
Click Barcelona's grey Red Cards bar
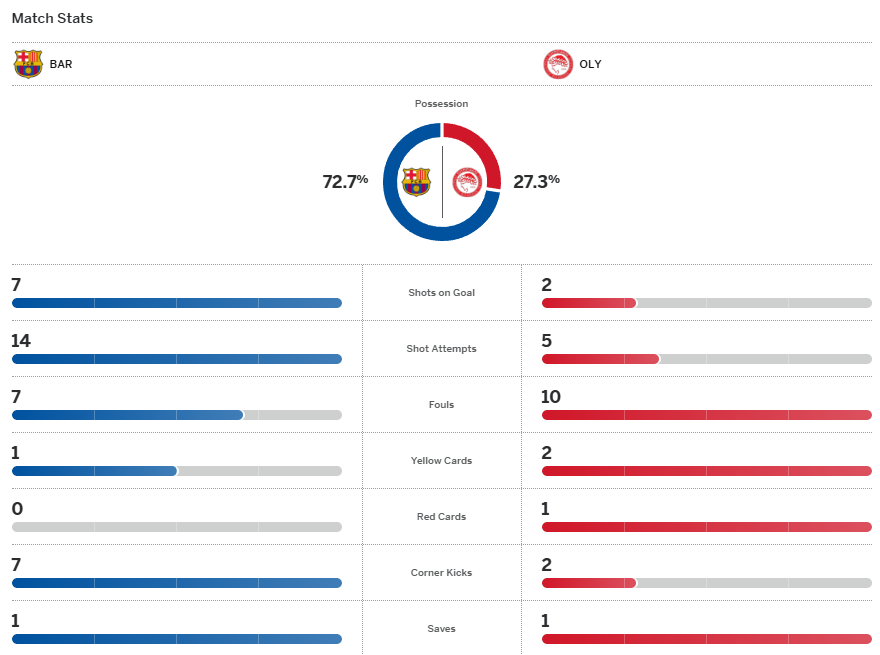(177, 527)
